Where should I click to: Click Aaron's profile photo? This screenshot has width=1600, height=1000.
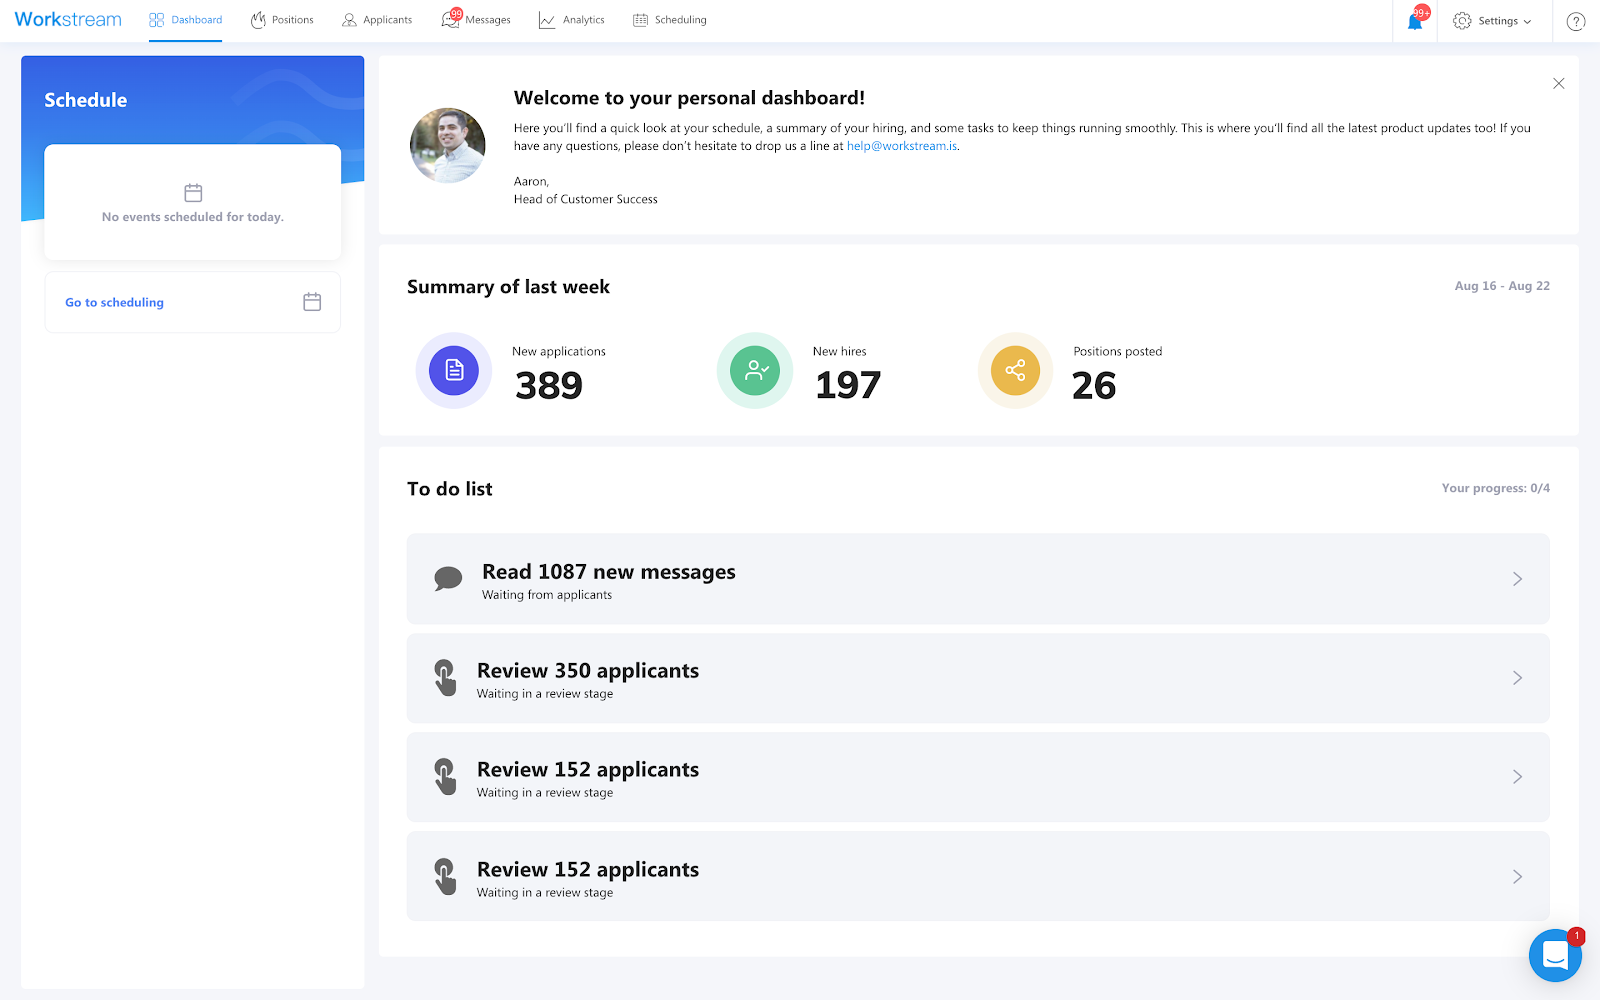click(x=448, y=145)
